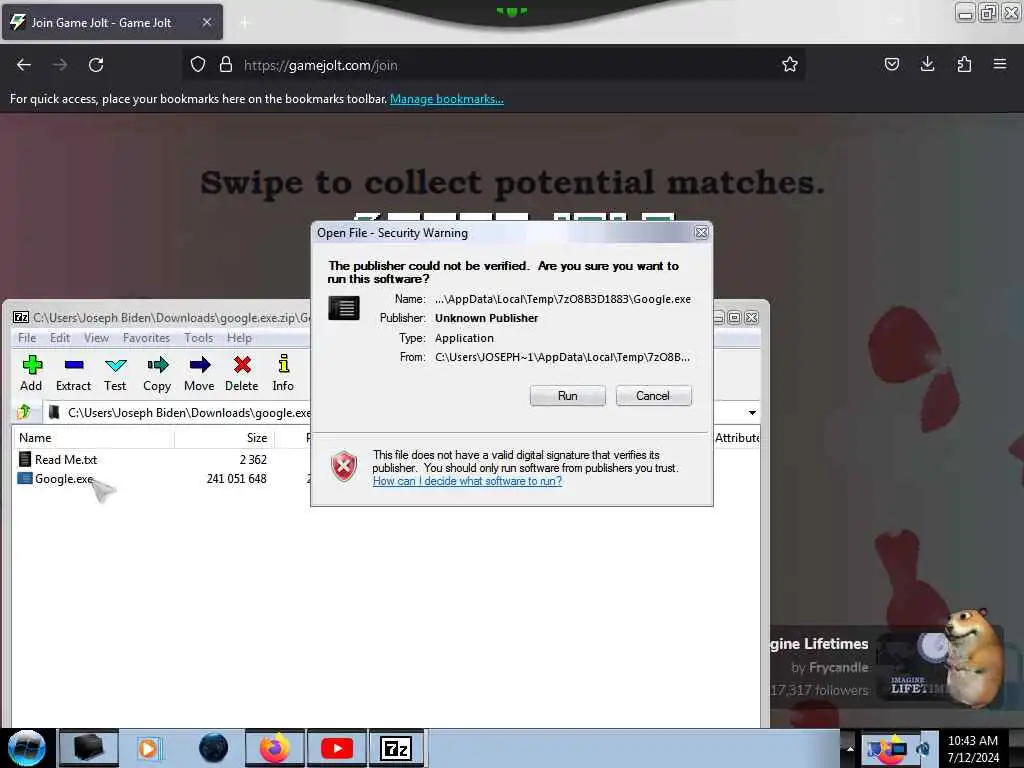Screen dimensions: 1024x768
Task: Click the Imagine Lifetimes thumbnail
Action: [x=914, y=665]
